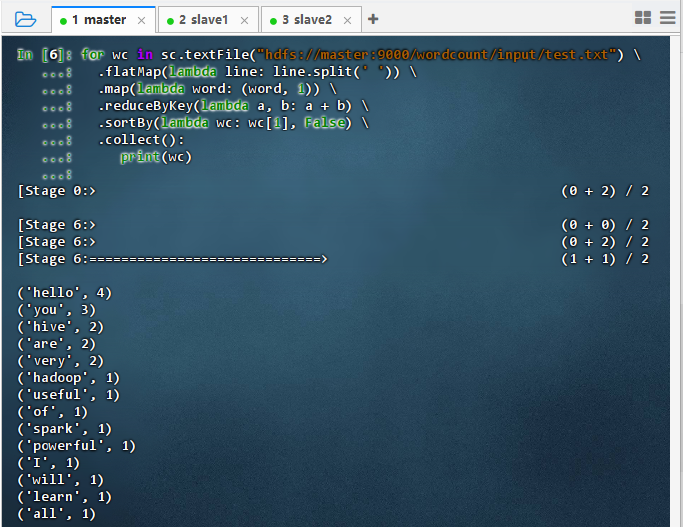Switch to the 2 slave1 tab
The image size is (683, 527).
point(208,20)
